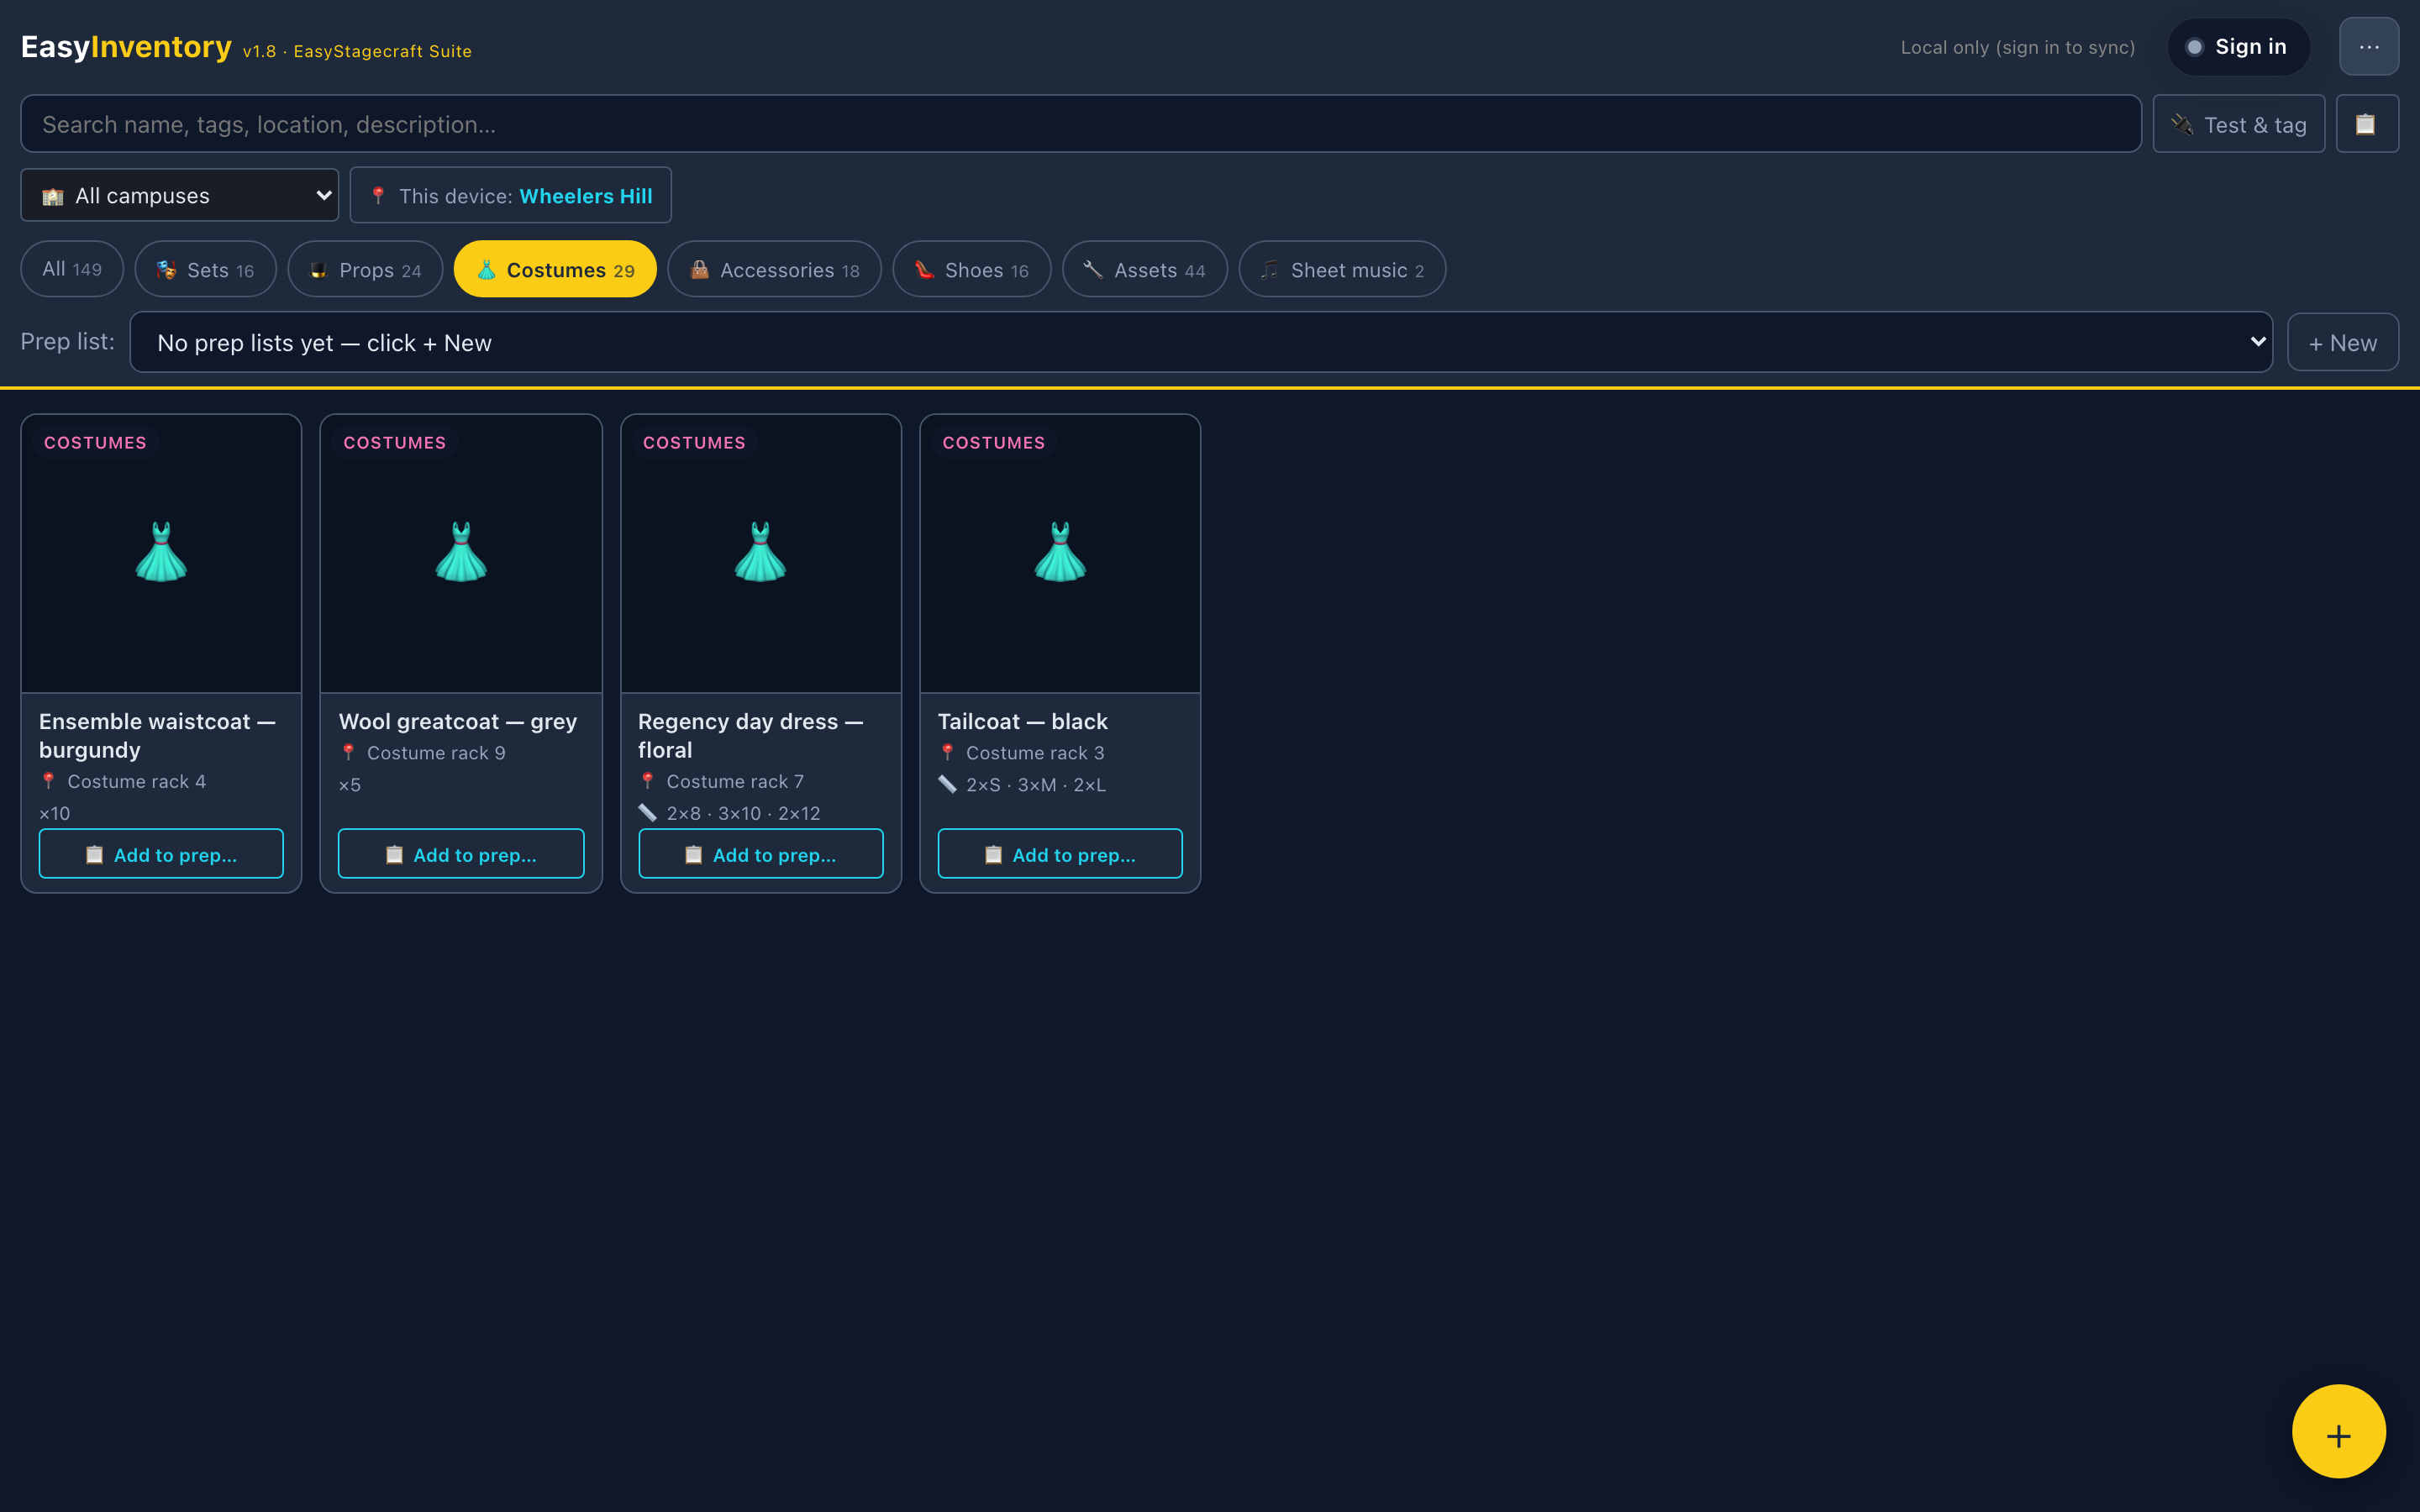This screenshot has width=2420, height=1512.
Task: Click the 'v1.8 · EasyStagecraft Suite' version text
Action: (x=357, y=51)
